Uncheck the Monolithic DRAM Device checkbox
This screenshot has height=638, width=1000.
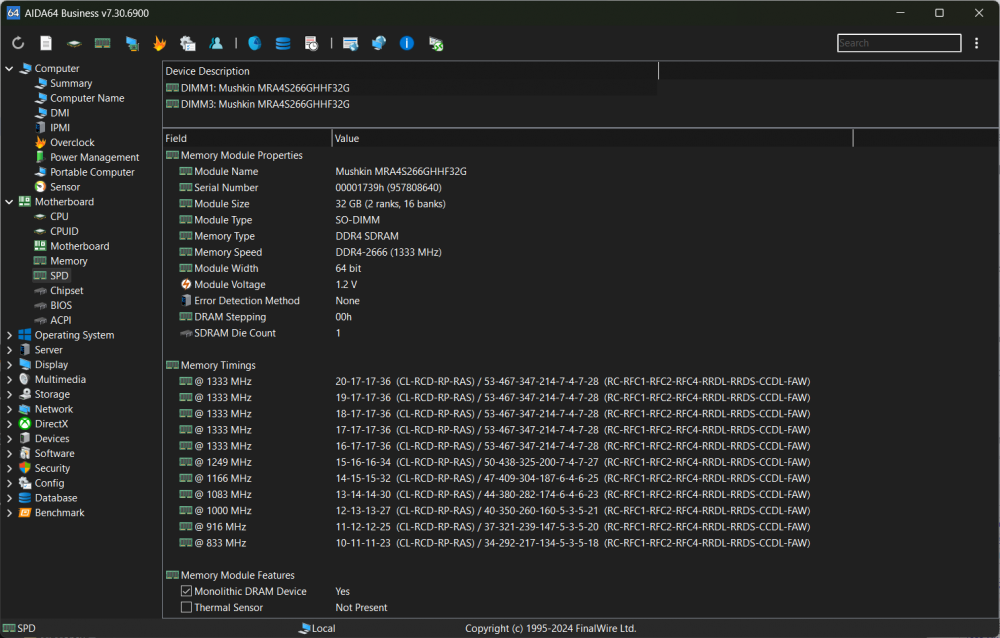[186, 591]
